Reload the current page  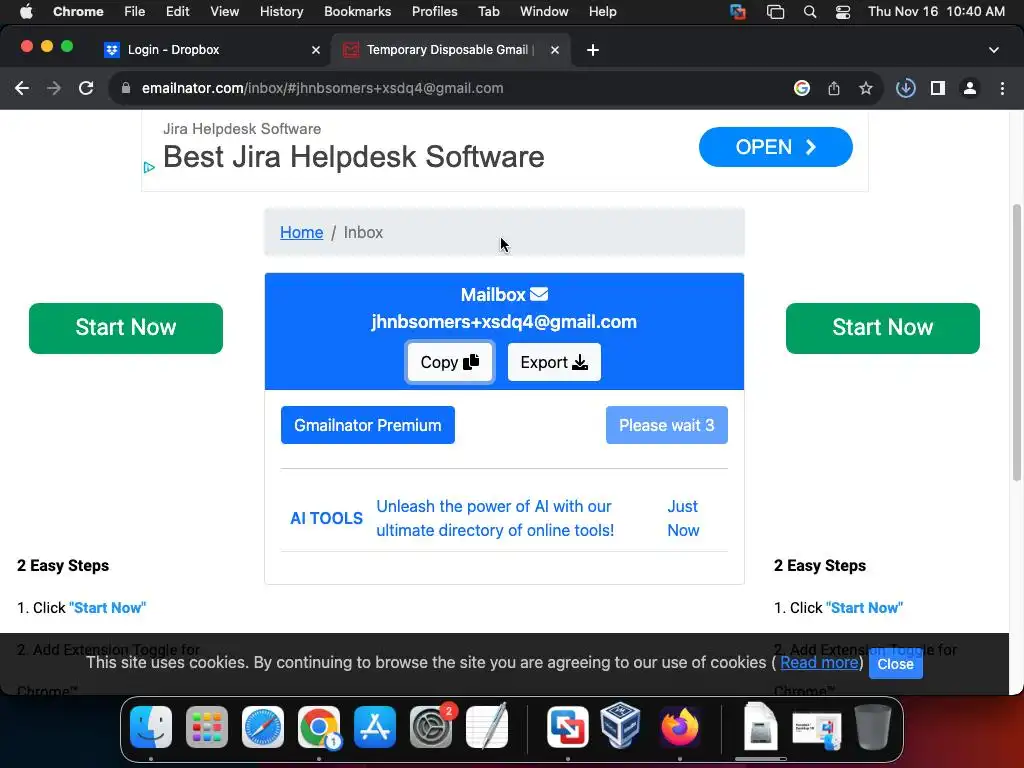pos(86,88)
